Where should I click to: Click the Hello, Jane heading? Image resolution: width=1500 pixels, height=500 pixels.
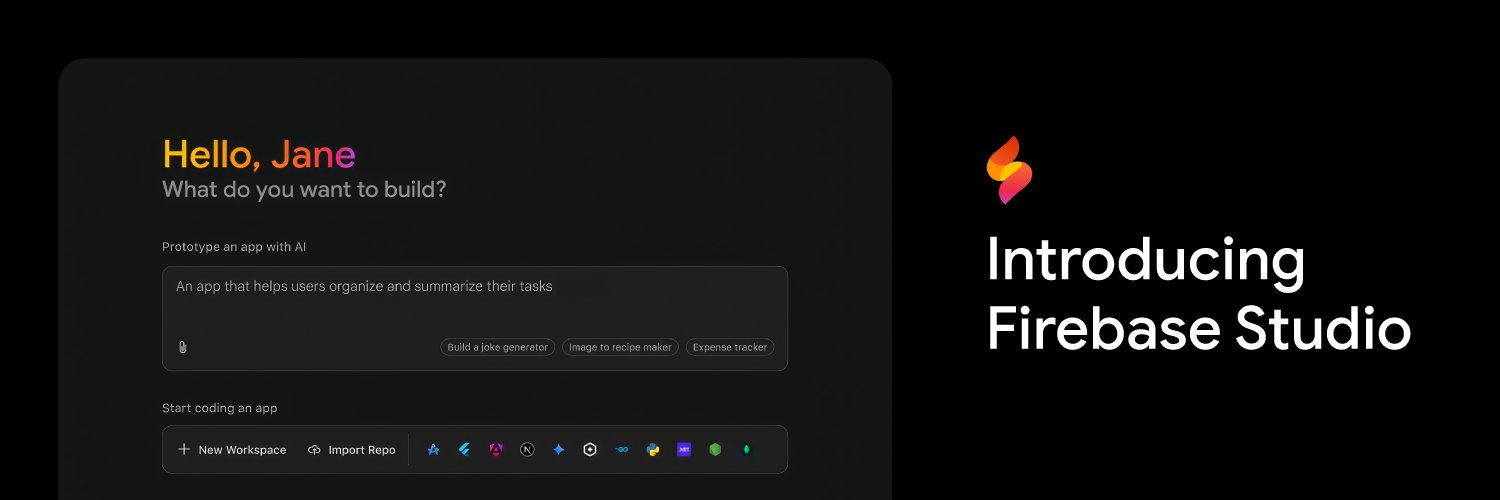[x=259, y=154]
